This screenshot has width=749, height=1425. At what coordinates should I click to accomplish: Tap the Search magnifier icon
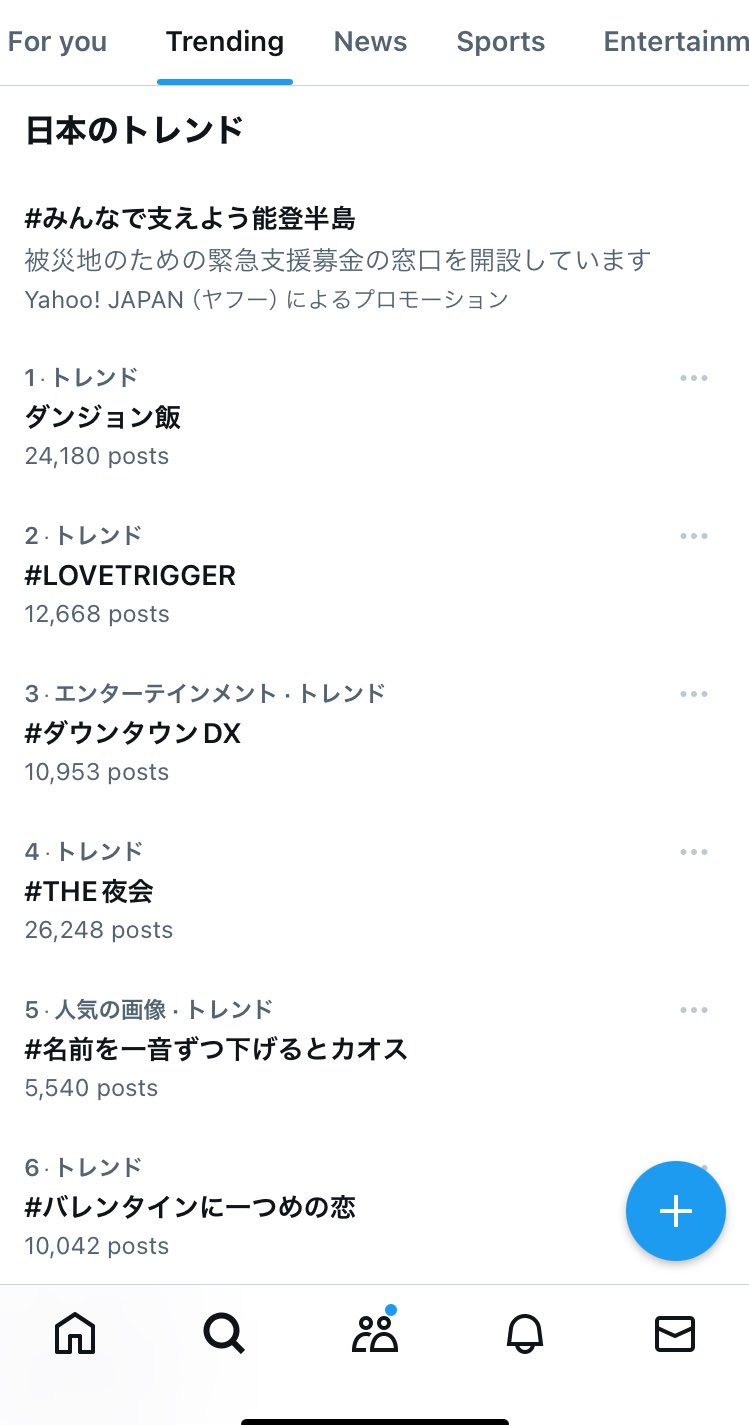[223, 1333]
